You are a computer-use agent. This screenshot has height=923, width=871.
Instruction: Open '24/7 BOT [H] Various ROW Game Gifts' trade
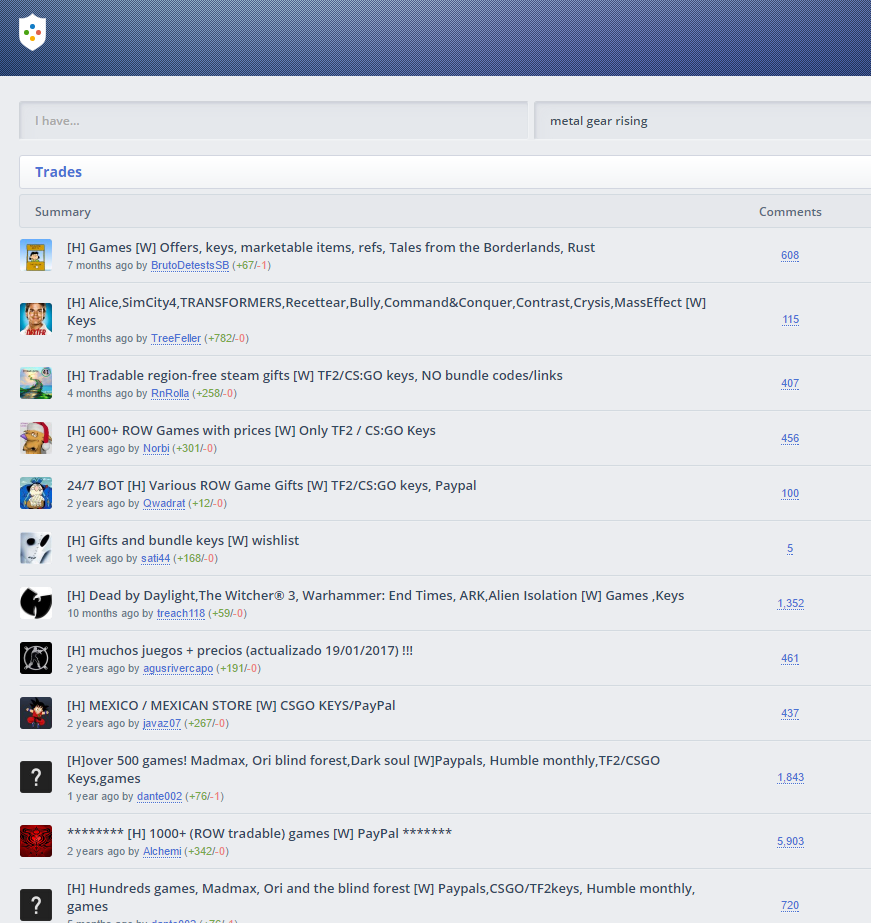pos(272,486)
